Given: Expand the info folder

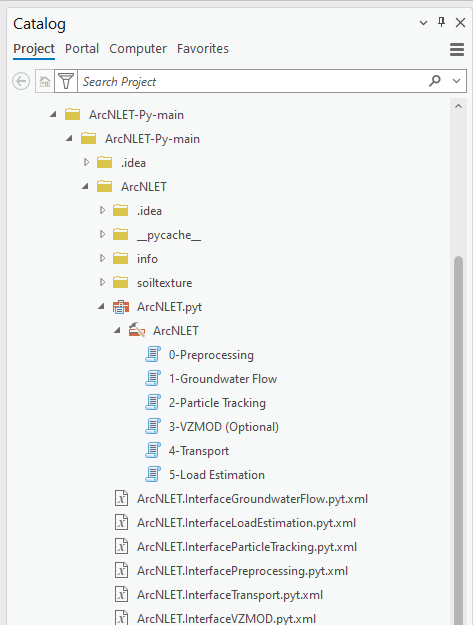Looking at the screenshot, I should 102,258.
